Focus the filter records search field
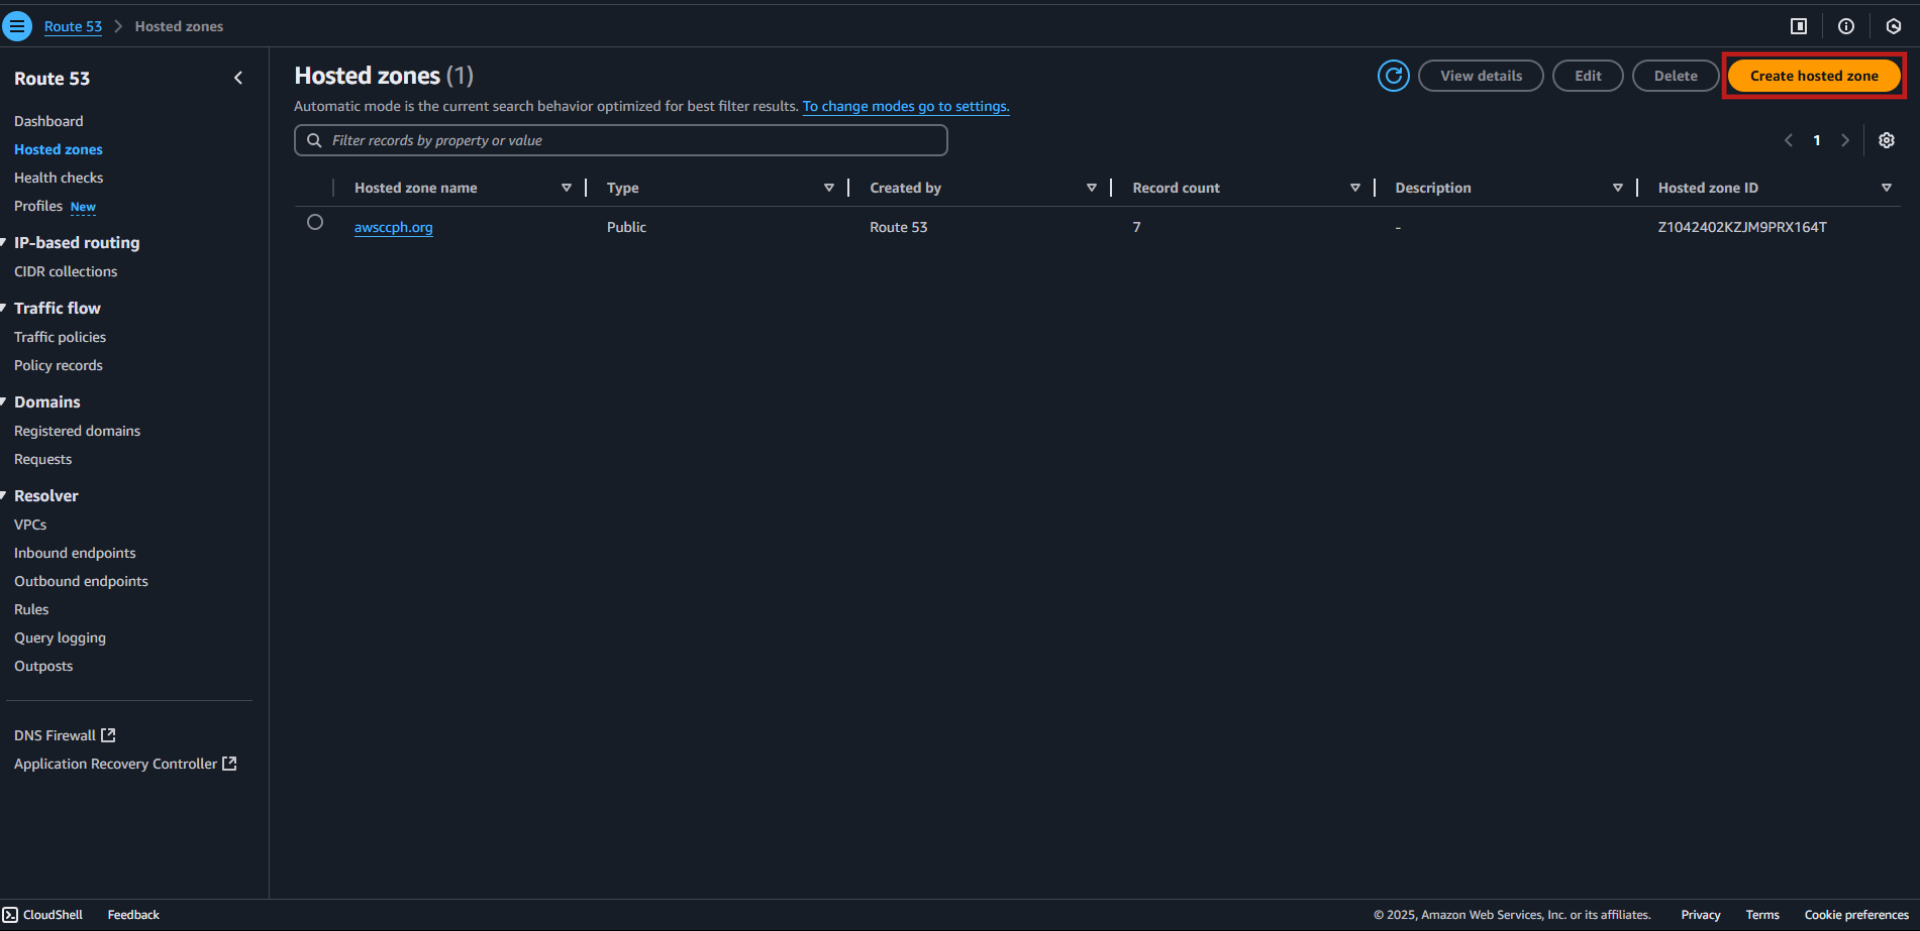The image size is (1920, 931). pos(621,140)
